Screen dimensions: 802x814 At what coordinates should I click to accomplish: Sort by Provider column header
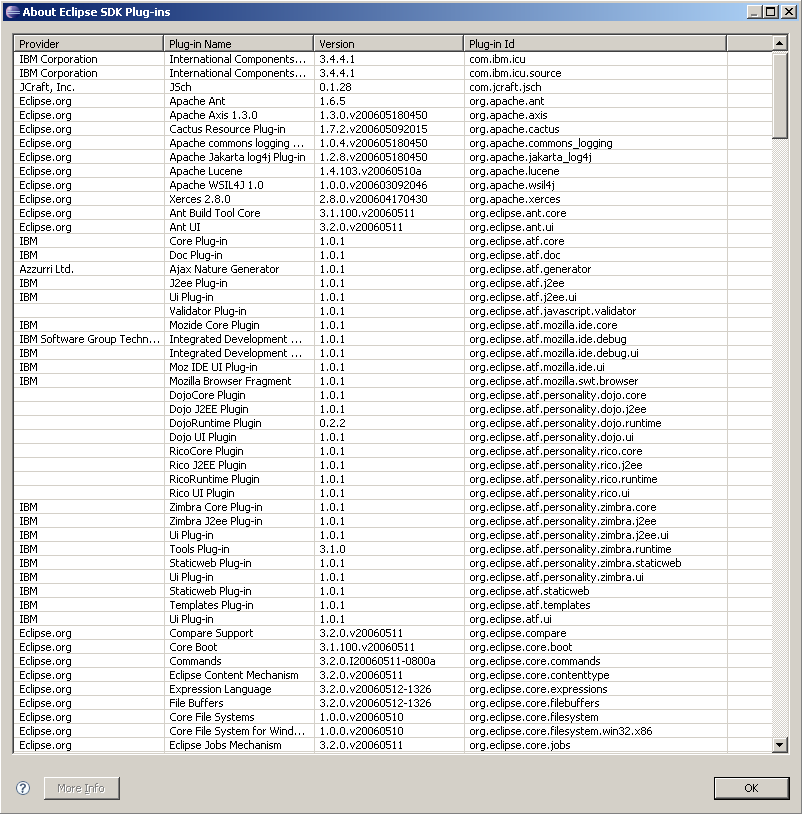click(x=88, y=44)
